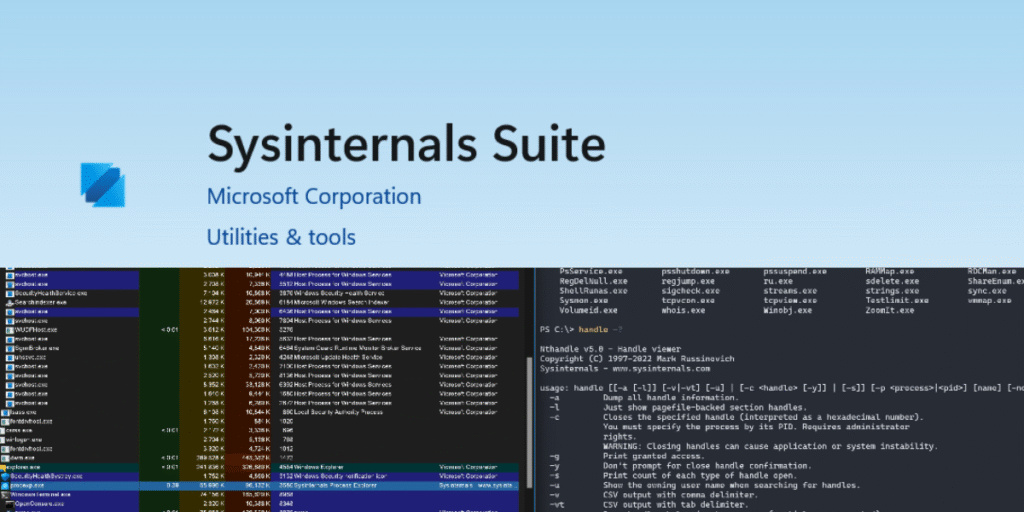
Task: Click 'Nthandle v5.0 - Handle viewer' line
Action: [x=610, y=349]
